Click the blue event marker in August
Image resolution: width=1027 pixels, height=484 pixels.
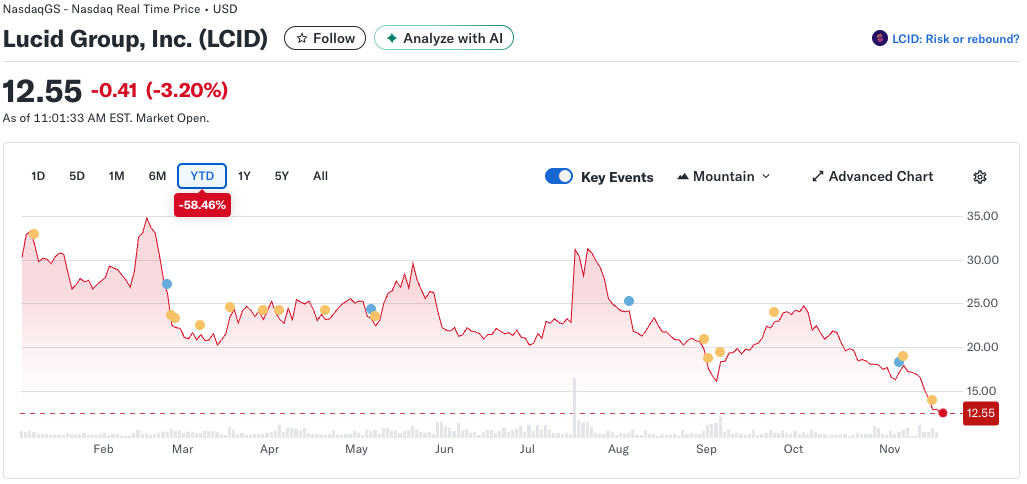point(629,301)
